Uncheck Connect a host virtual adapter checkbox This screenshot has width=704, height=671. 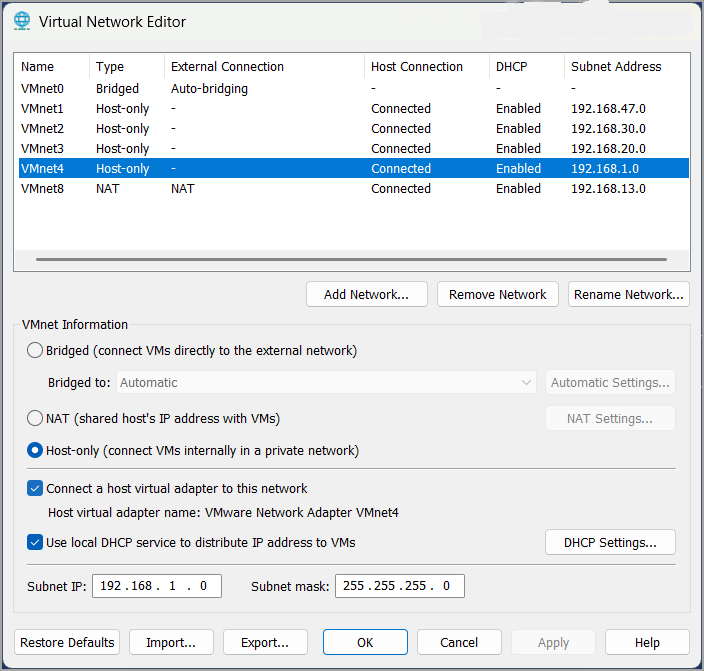[x=35, y=488]
